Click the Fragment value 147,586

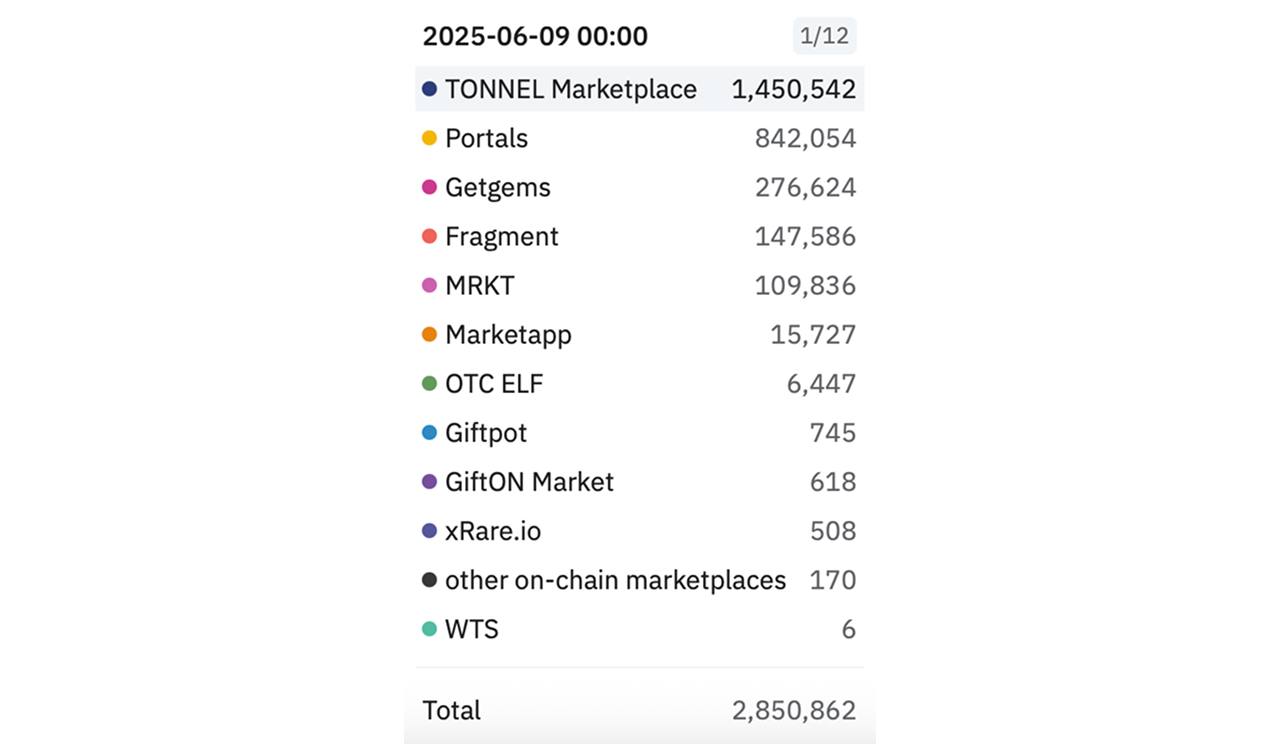click(x=805, y=236)
